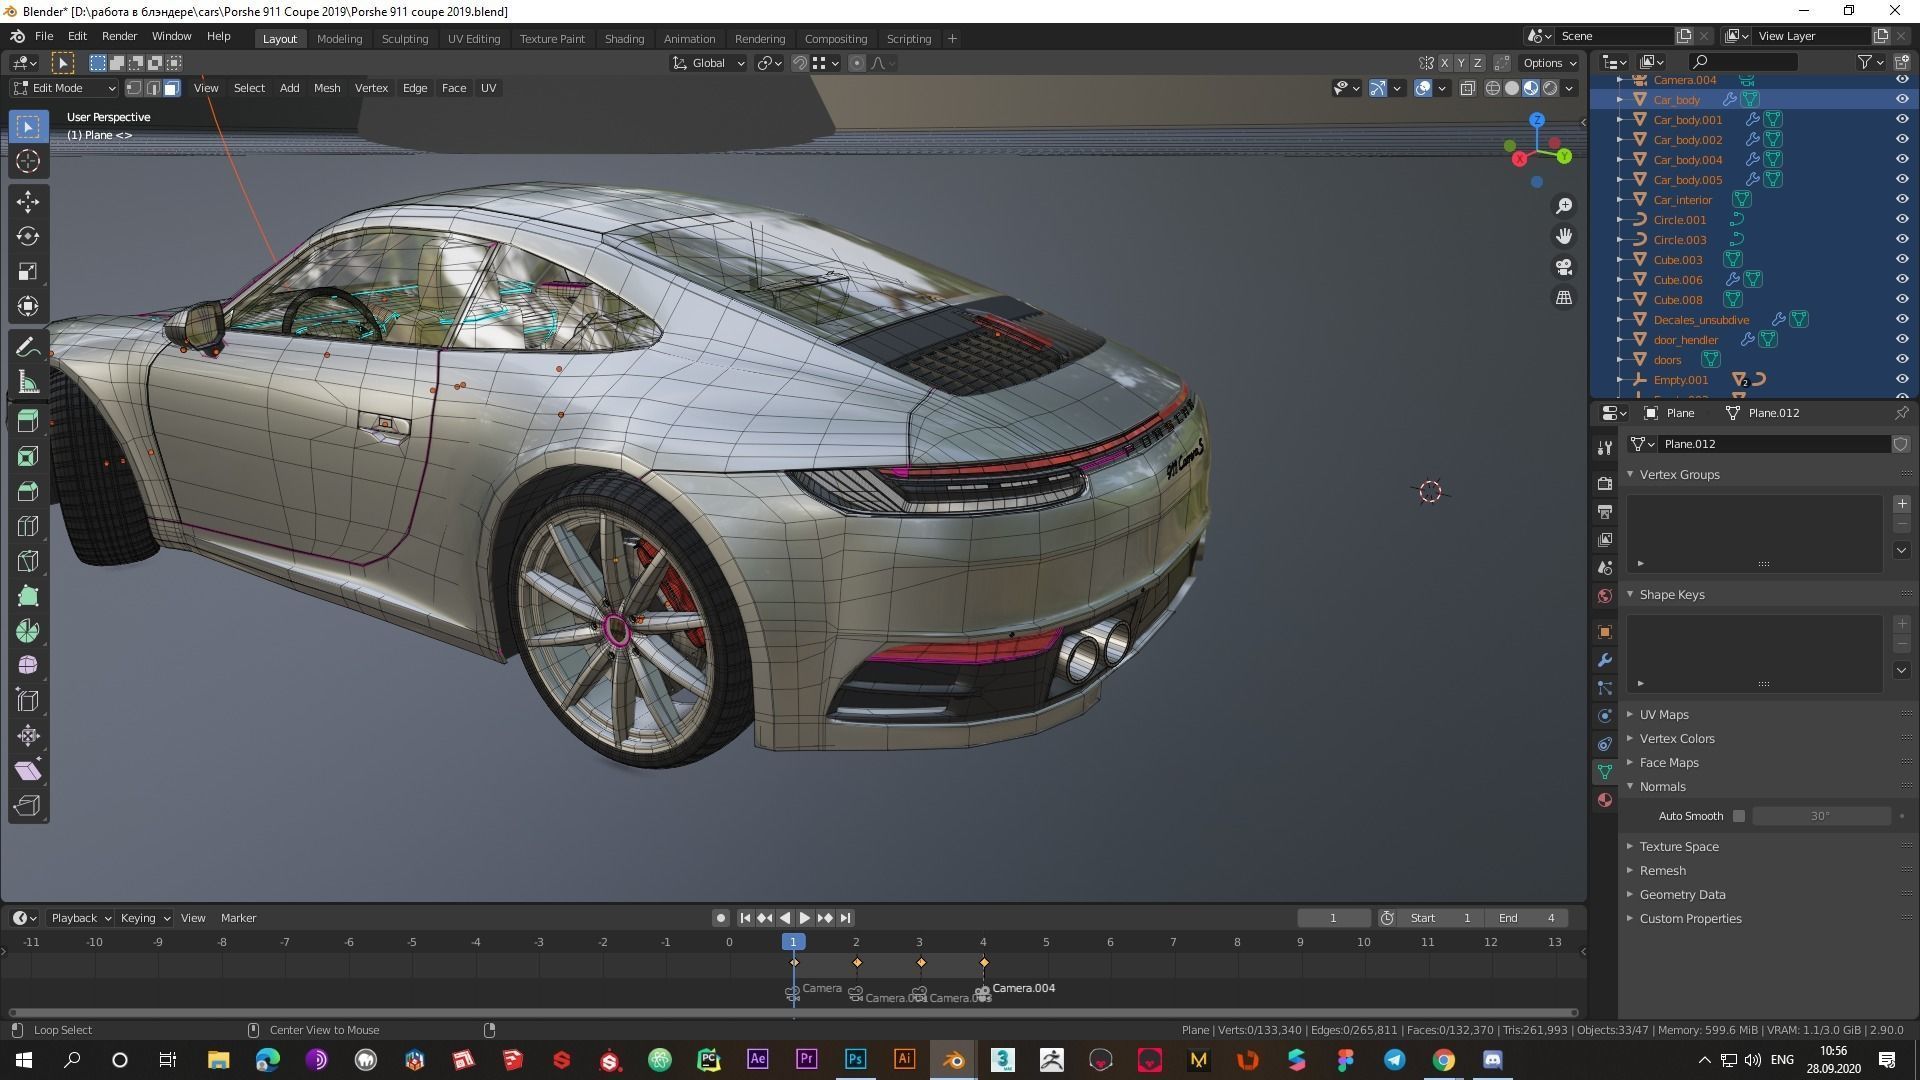
Task: Click Auto Smooth angle slider
Action: pyautogui.click(x=1821, y=816)
